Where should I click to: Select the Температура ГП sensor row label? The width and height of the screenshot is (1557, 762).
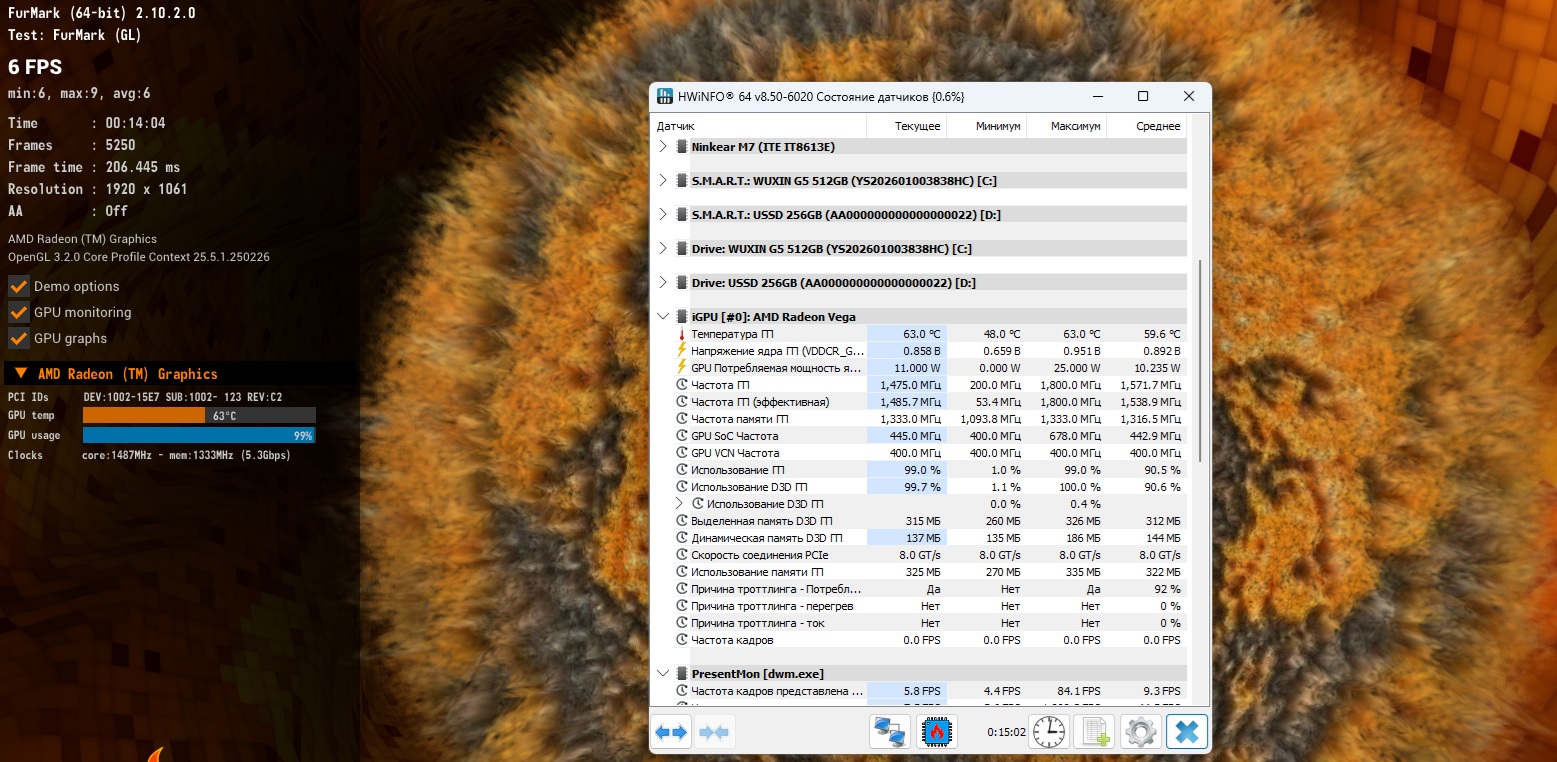click(x=732, y=334)
